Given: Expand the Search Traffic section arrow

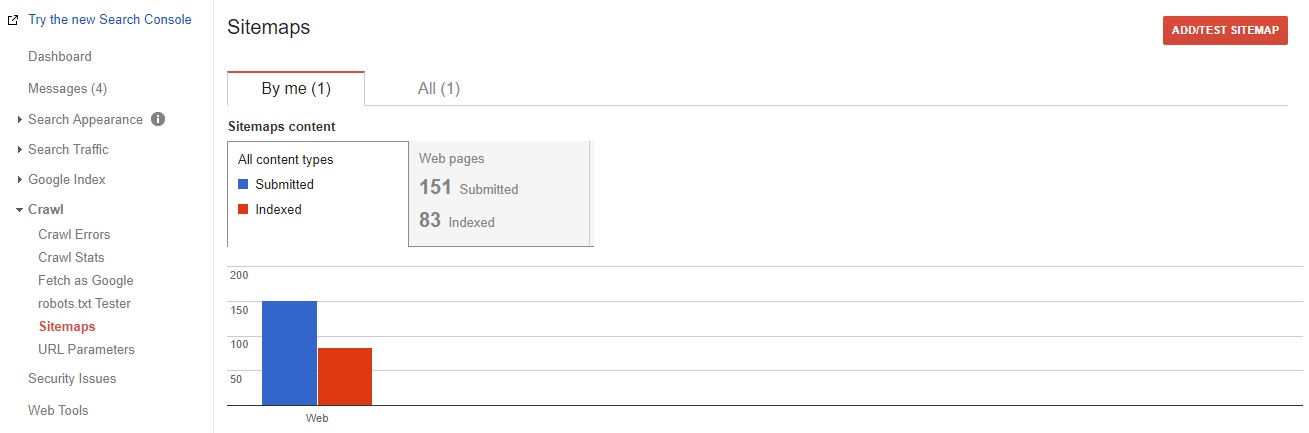Looking at the screenshot, I should click(x=19, y=150).
